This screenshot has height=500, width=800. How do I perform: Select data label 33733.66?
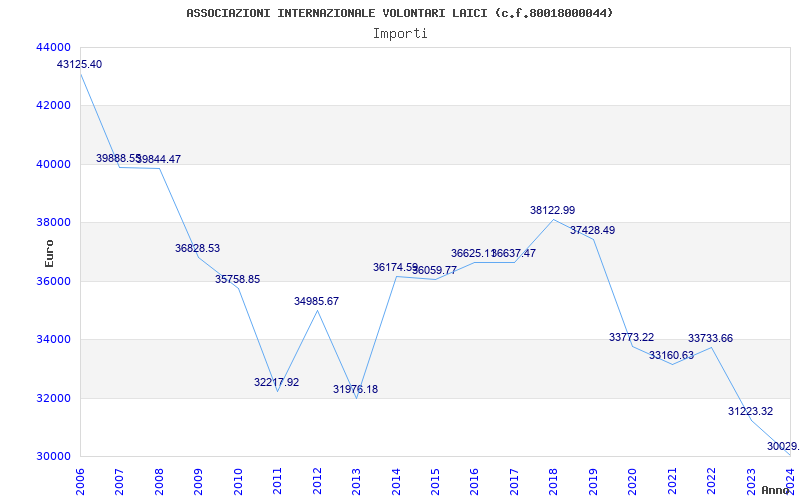point(710,338)
